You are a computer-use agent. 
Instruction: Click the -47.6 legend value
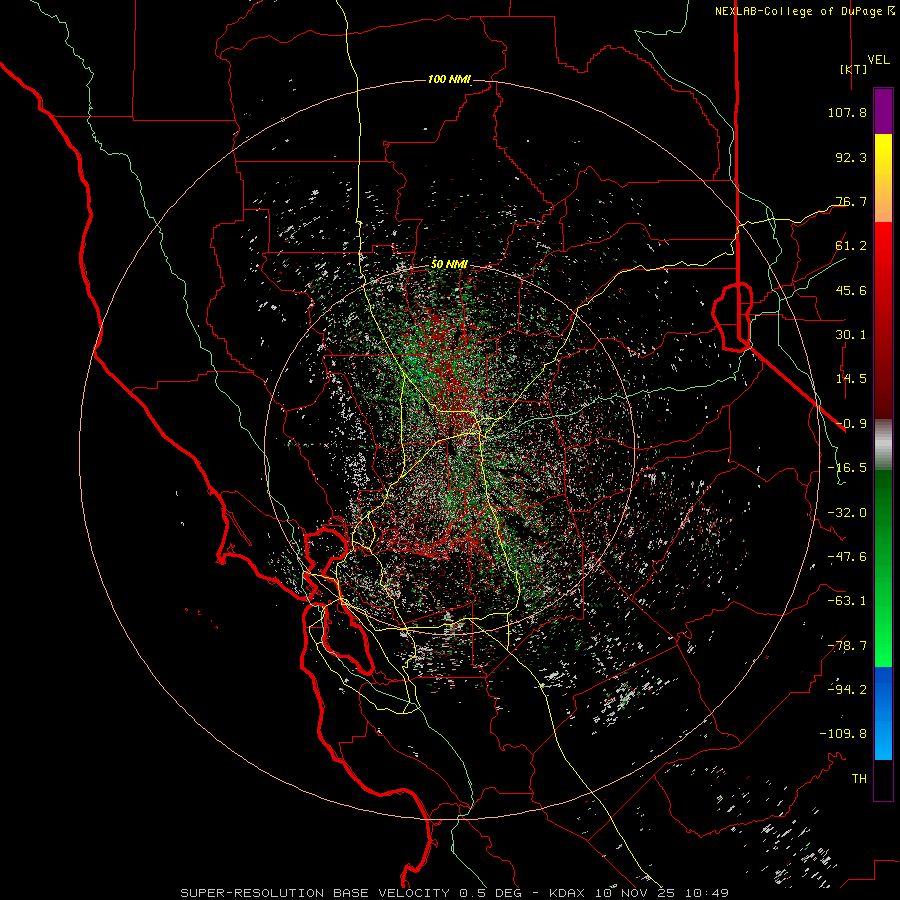tap(847, 557)
